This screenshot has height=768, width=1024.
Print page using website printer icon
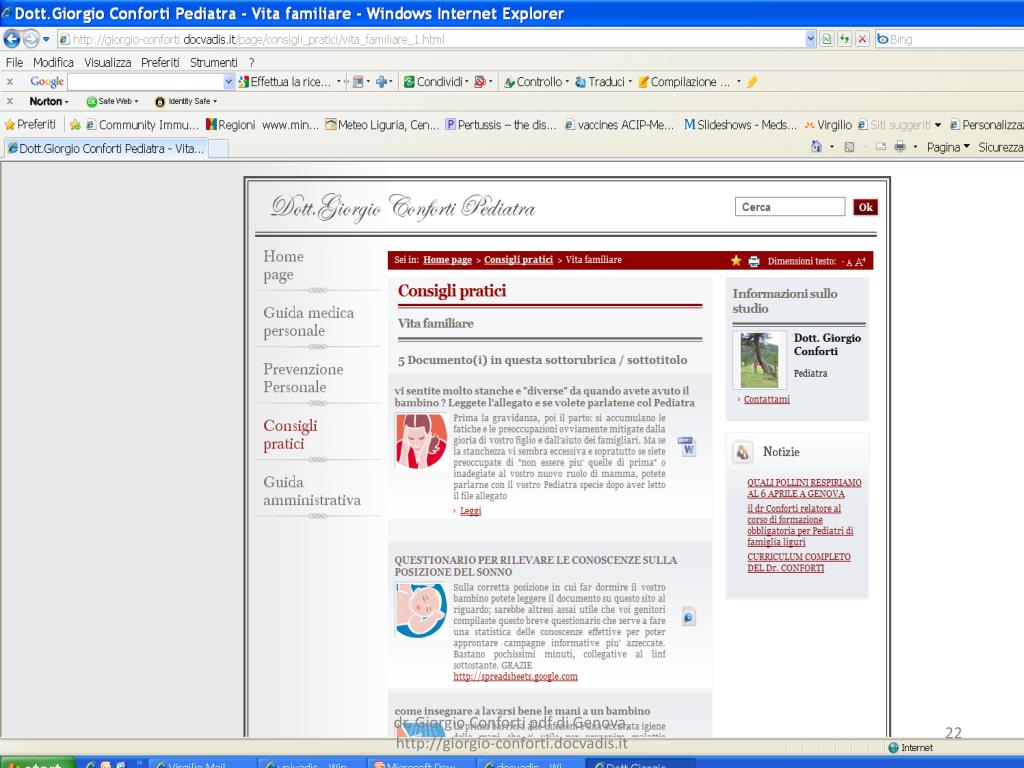point(754,261)
